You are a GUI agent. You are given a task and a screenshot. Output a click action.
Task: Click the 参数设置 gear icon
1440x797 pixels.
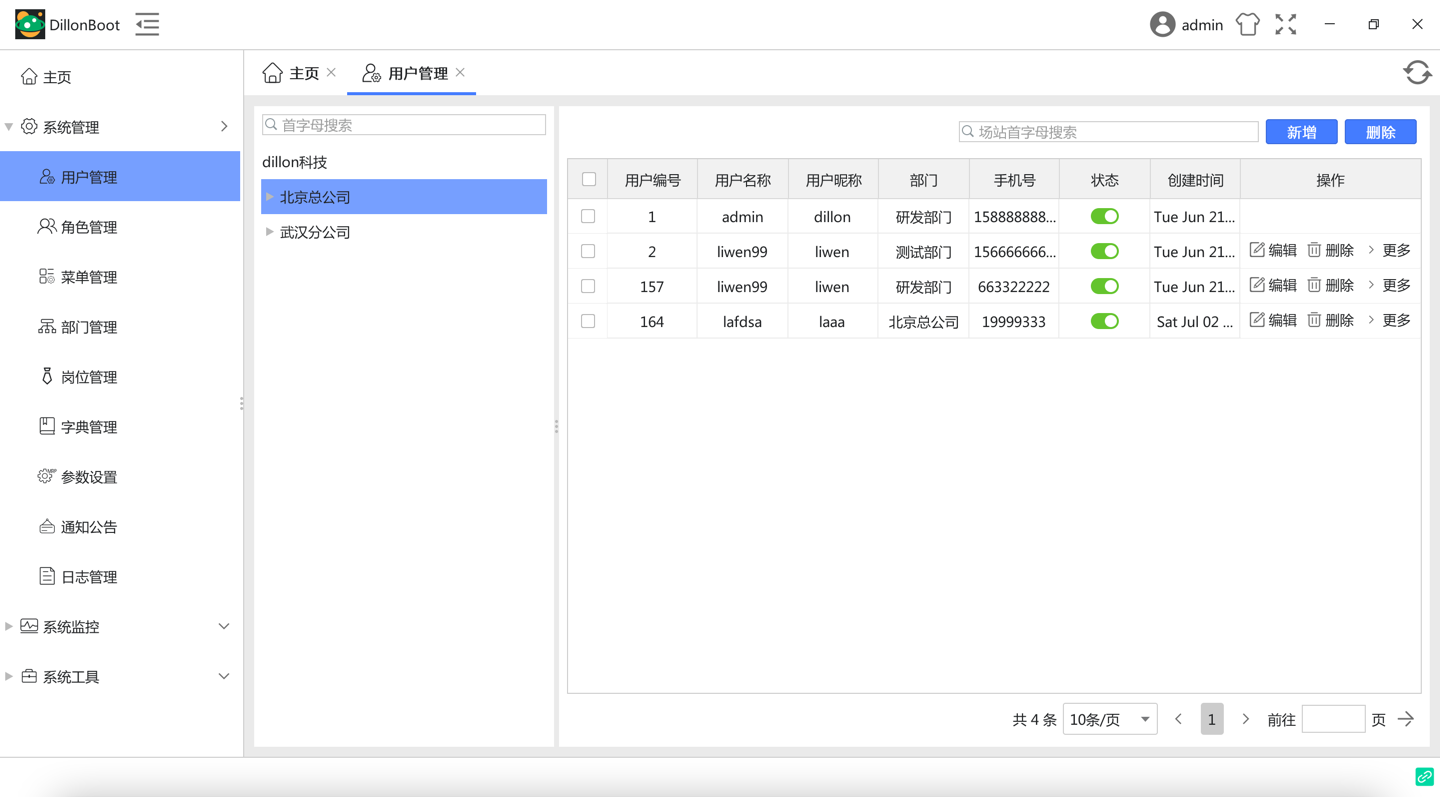click(46, 476)
